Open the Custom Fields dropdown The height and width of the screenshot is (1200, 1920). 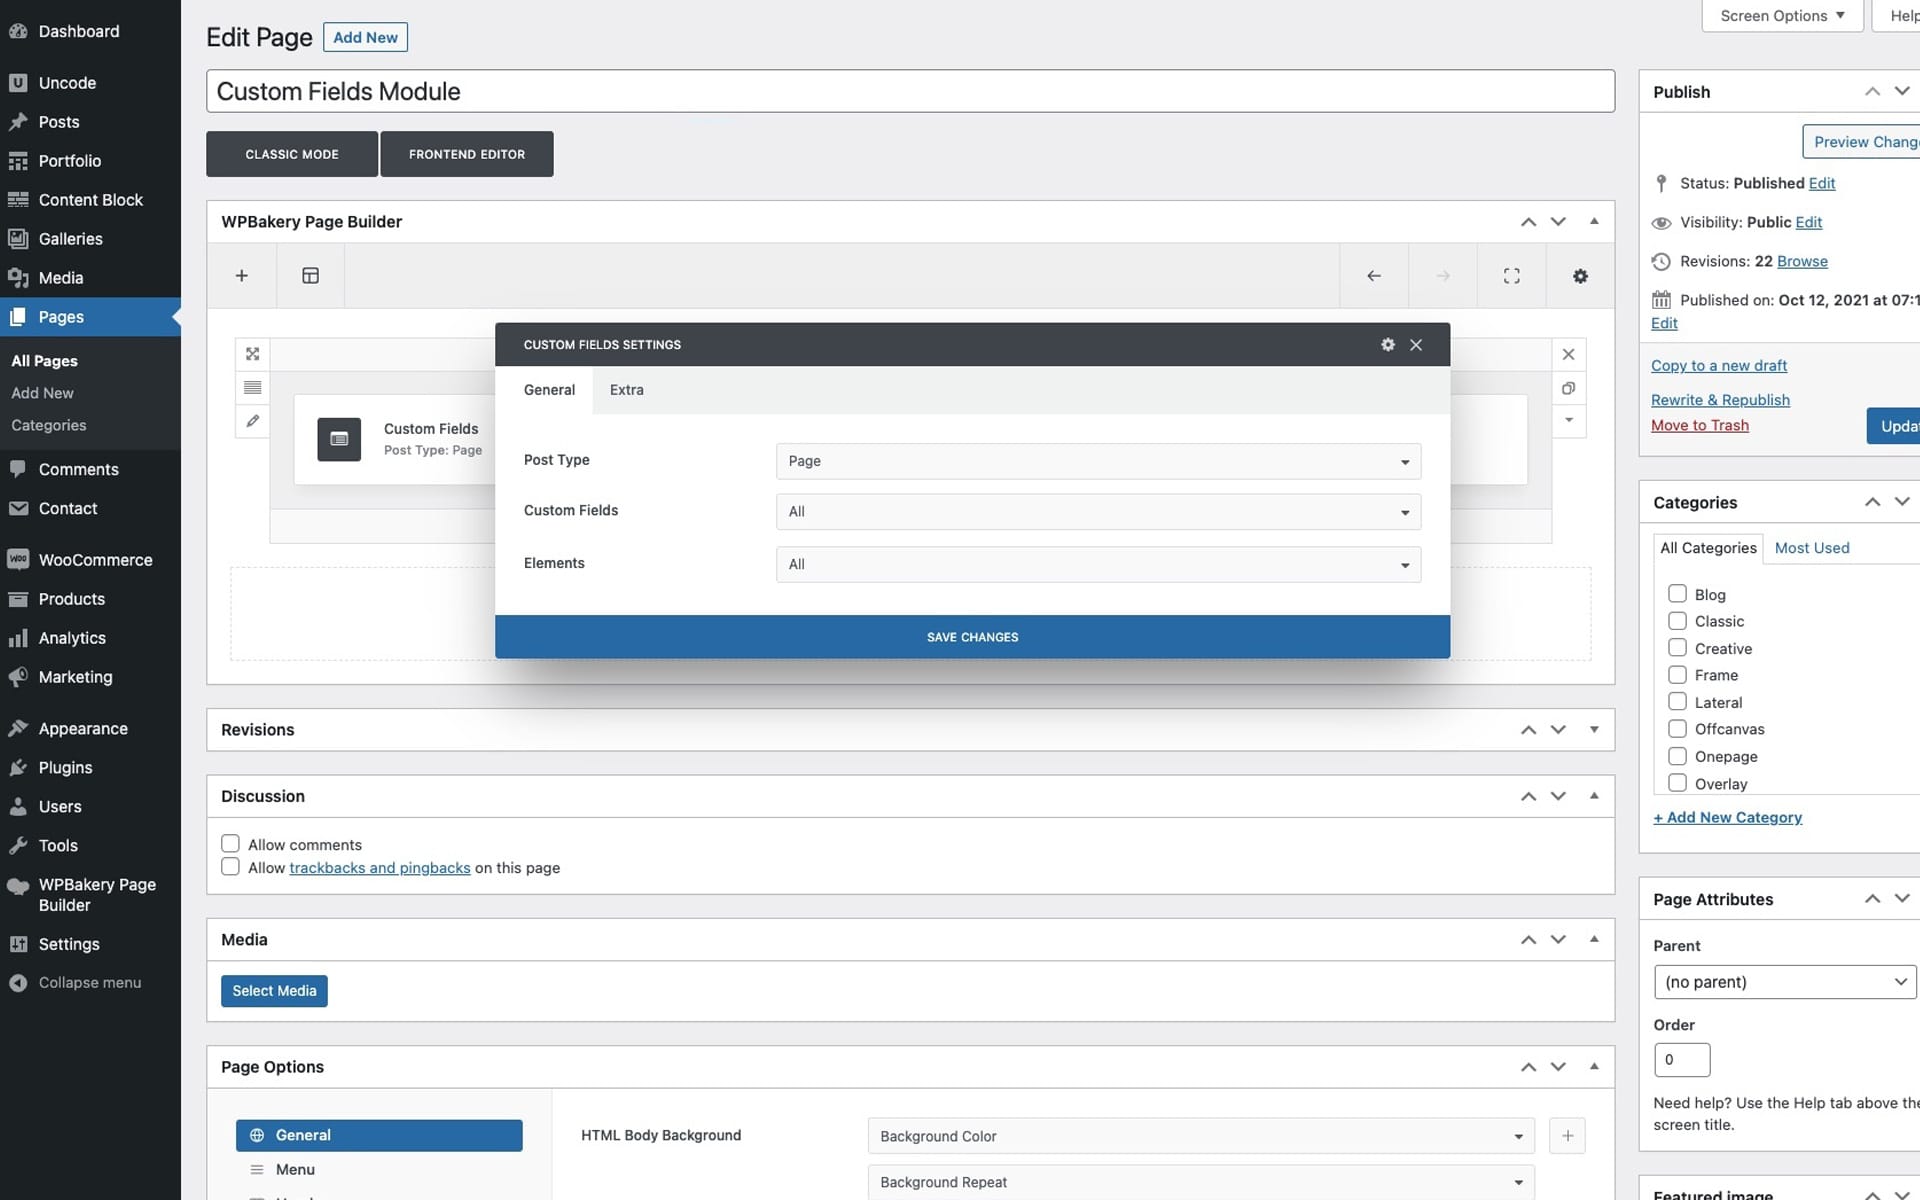[1098, 512]
